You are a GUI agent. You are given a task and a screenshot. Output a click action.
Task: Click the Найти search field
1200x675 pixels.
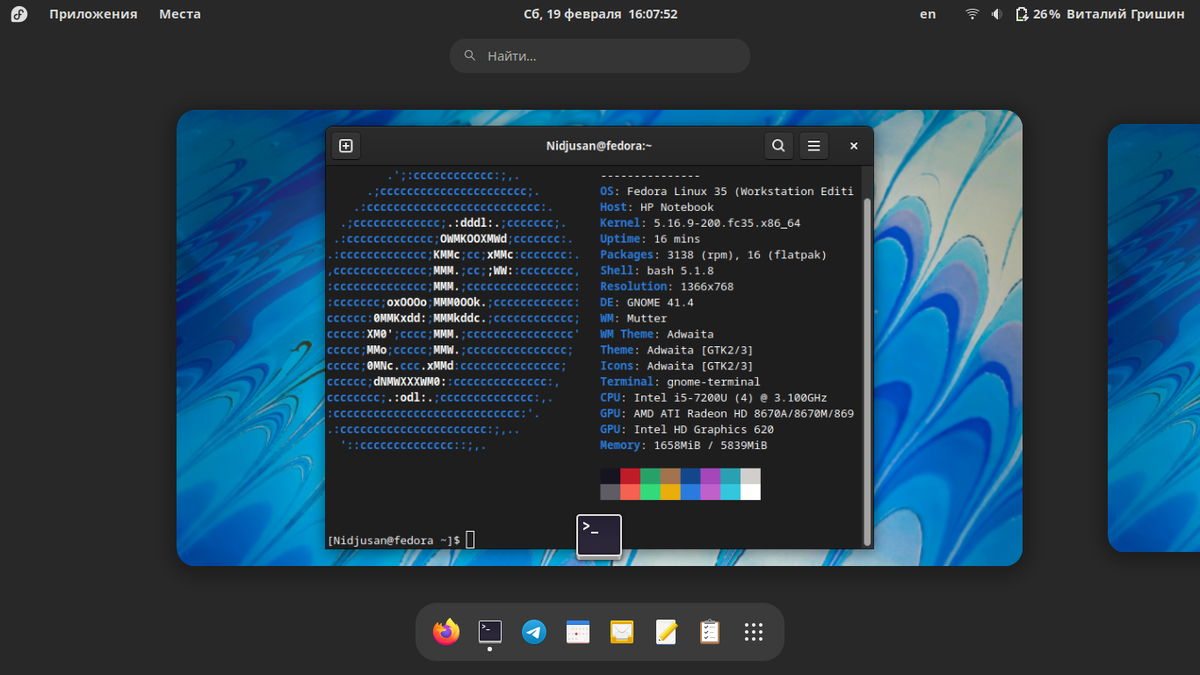click(600, 56)
